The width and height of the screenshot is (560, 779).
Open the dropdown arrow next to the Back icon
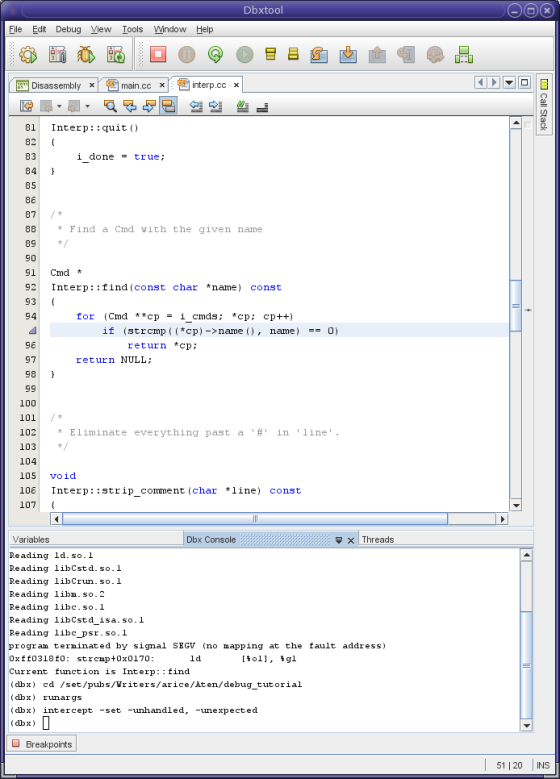coord(59,106)
